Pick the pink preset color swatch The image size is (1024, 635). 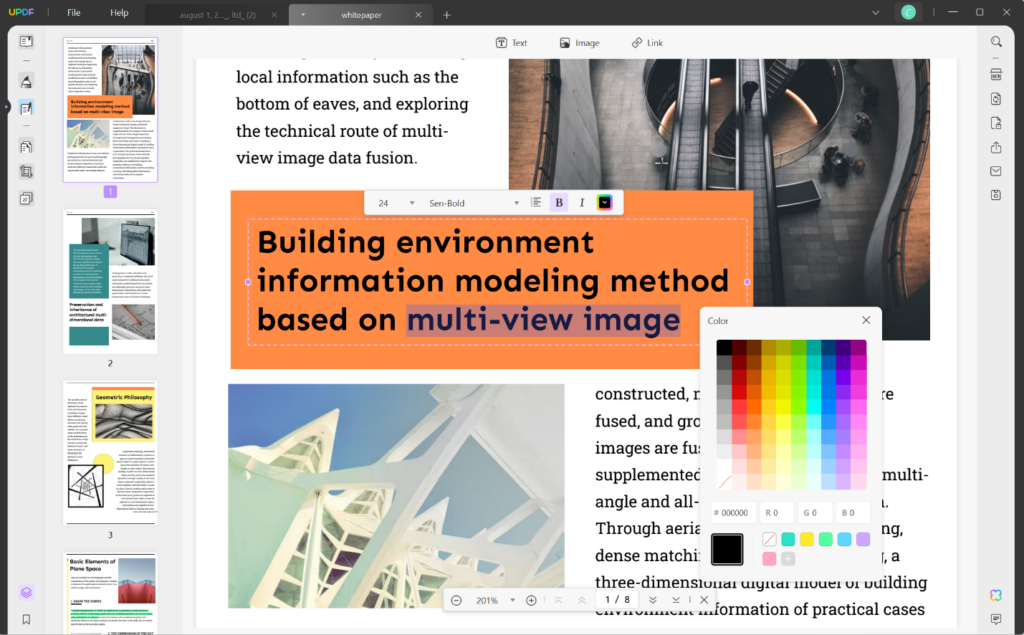coord(769,559)
